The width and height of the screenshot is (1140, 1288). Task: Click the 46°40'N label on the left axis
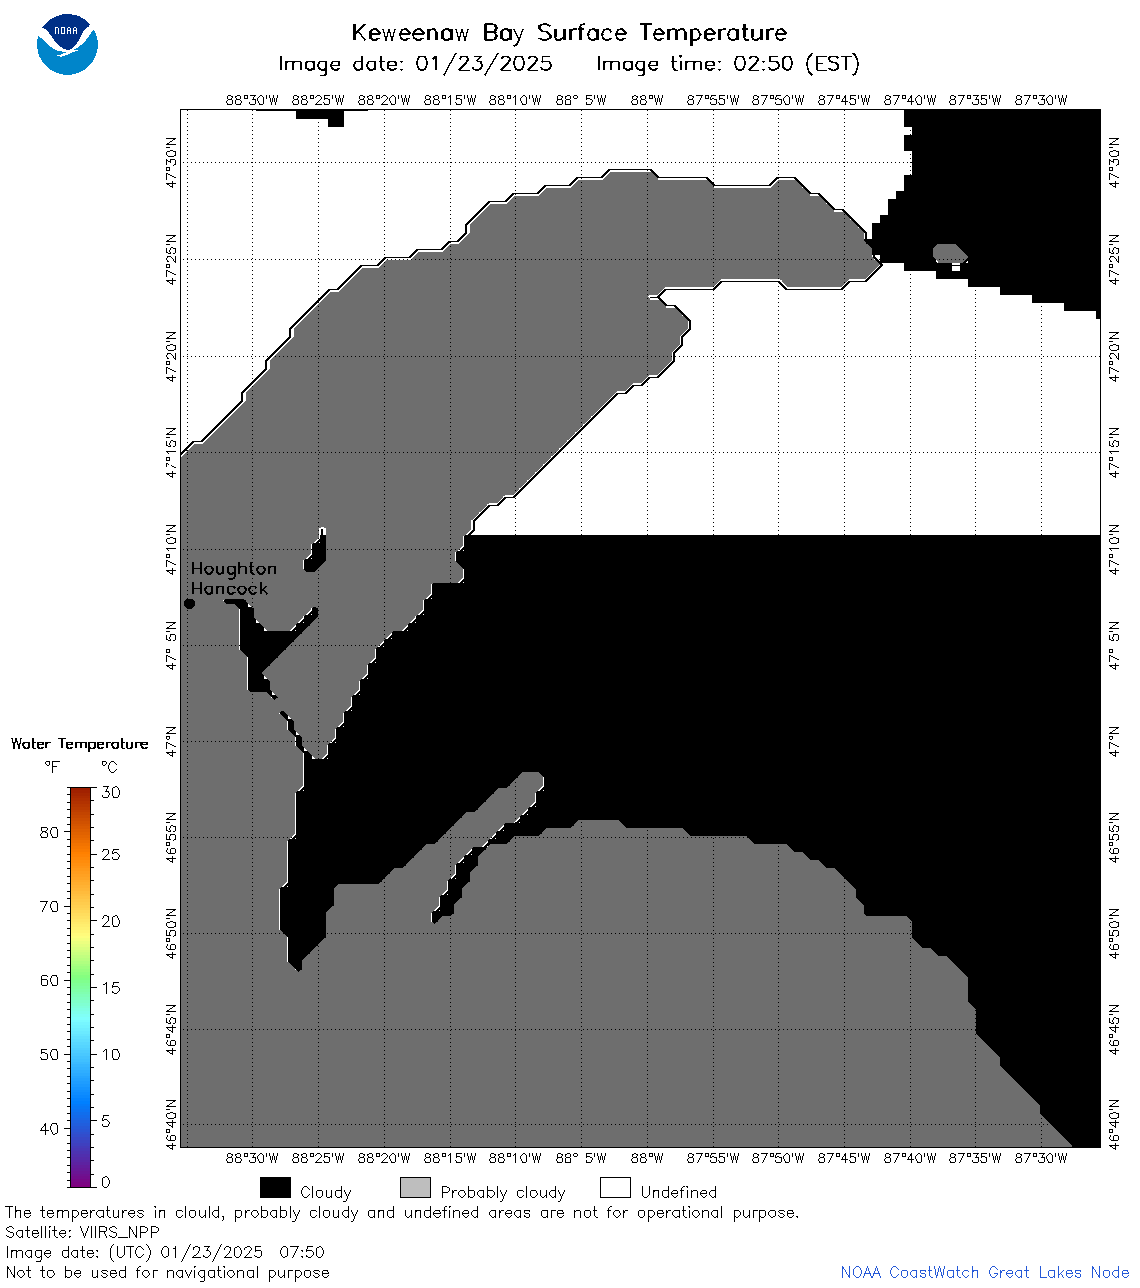(x=172, y=1125)
